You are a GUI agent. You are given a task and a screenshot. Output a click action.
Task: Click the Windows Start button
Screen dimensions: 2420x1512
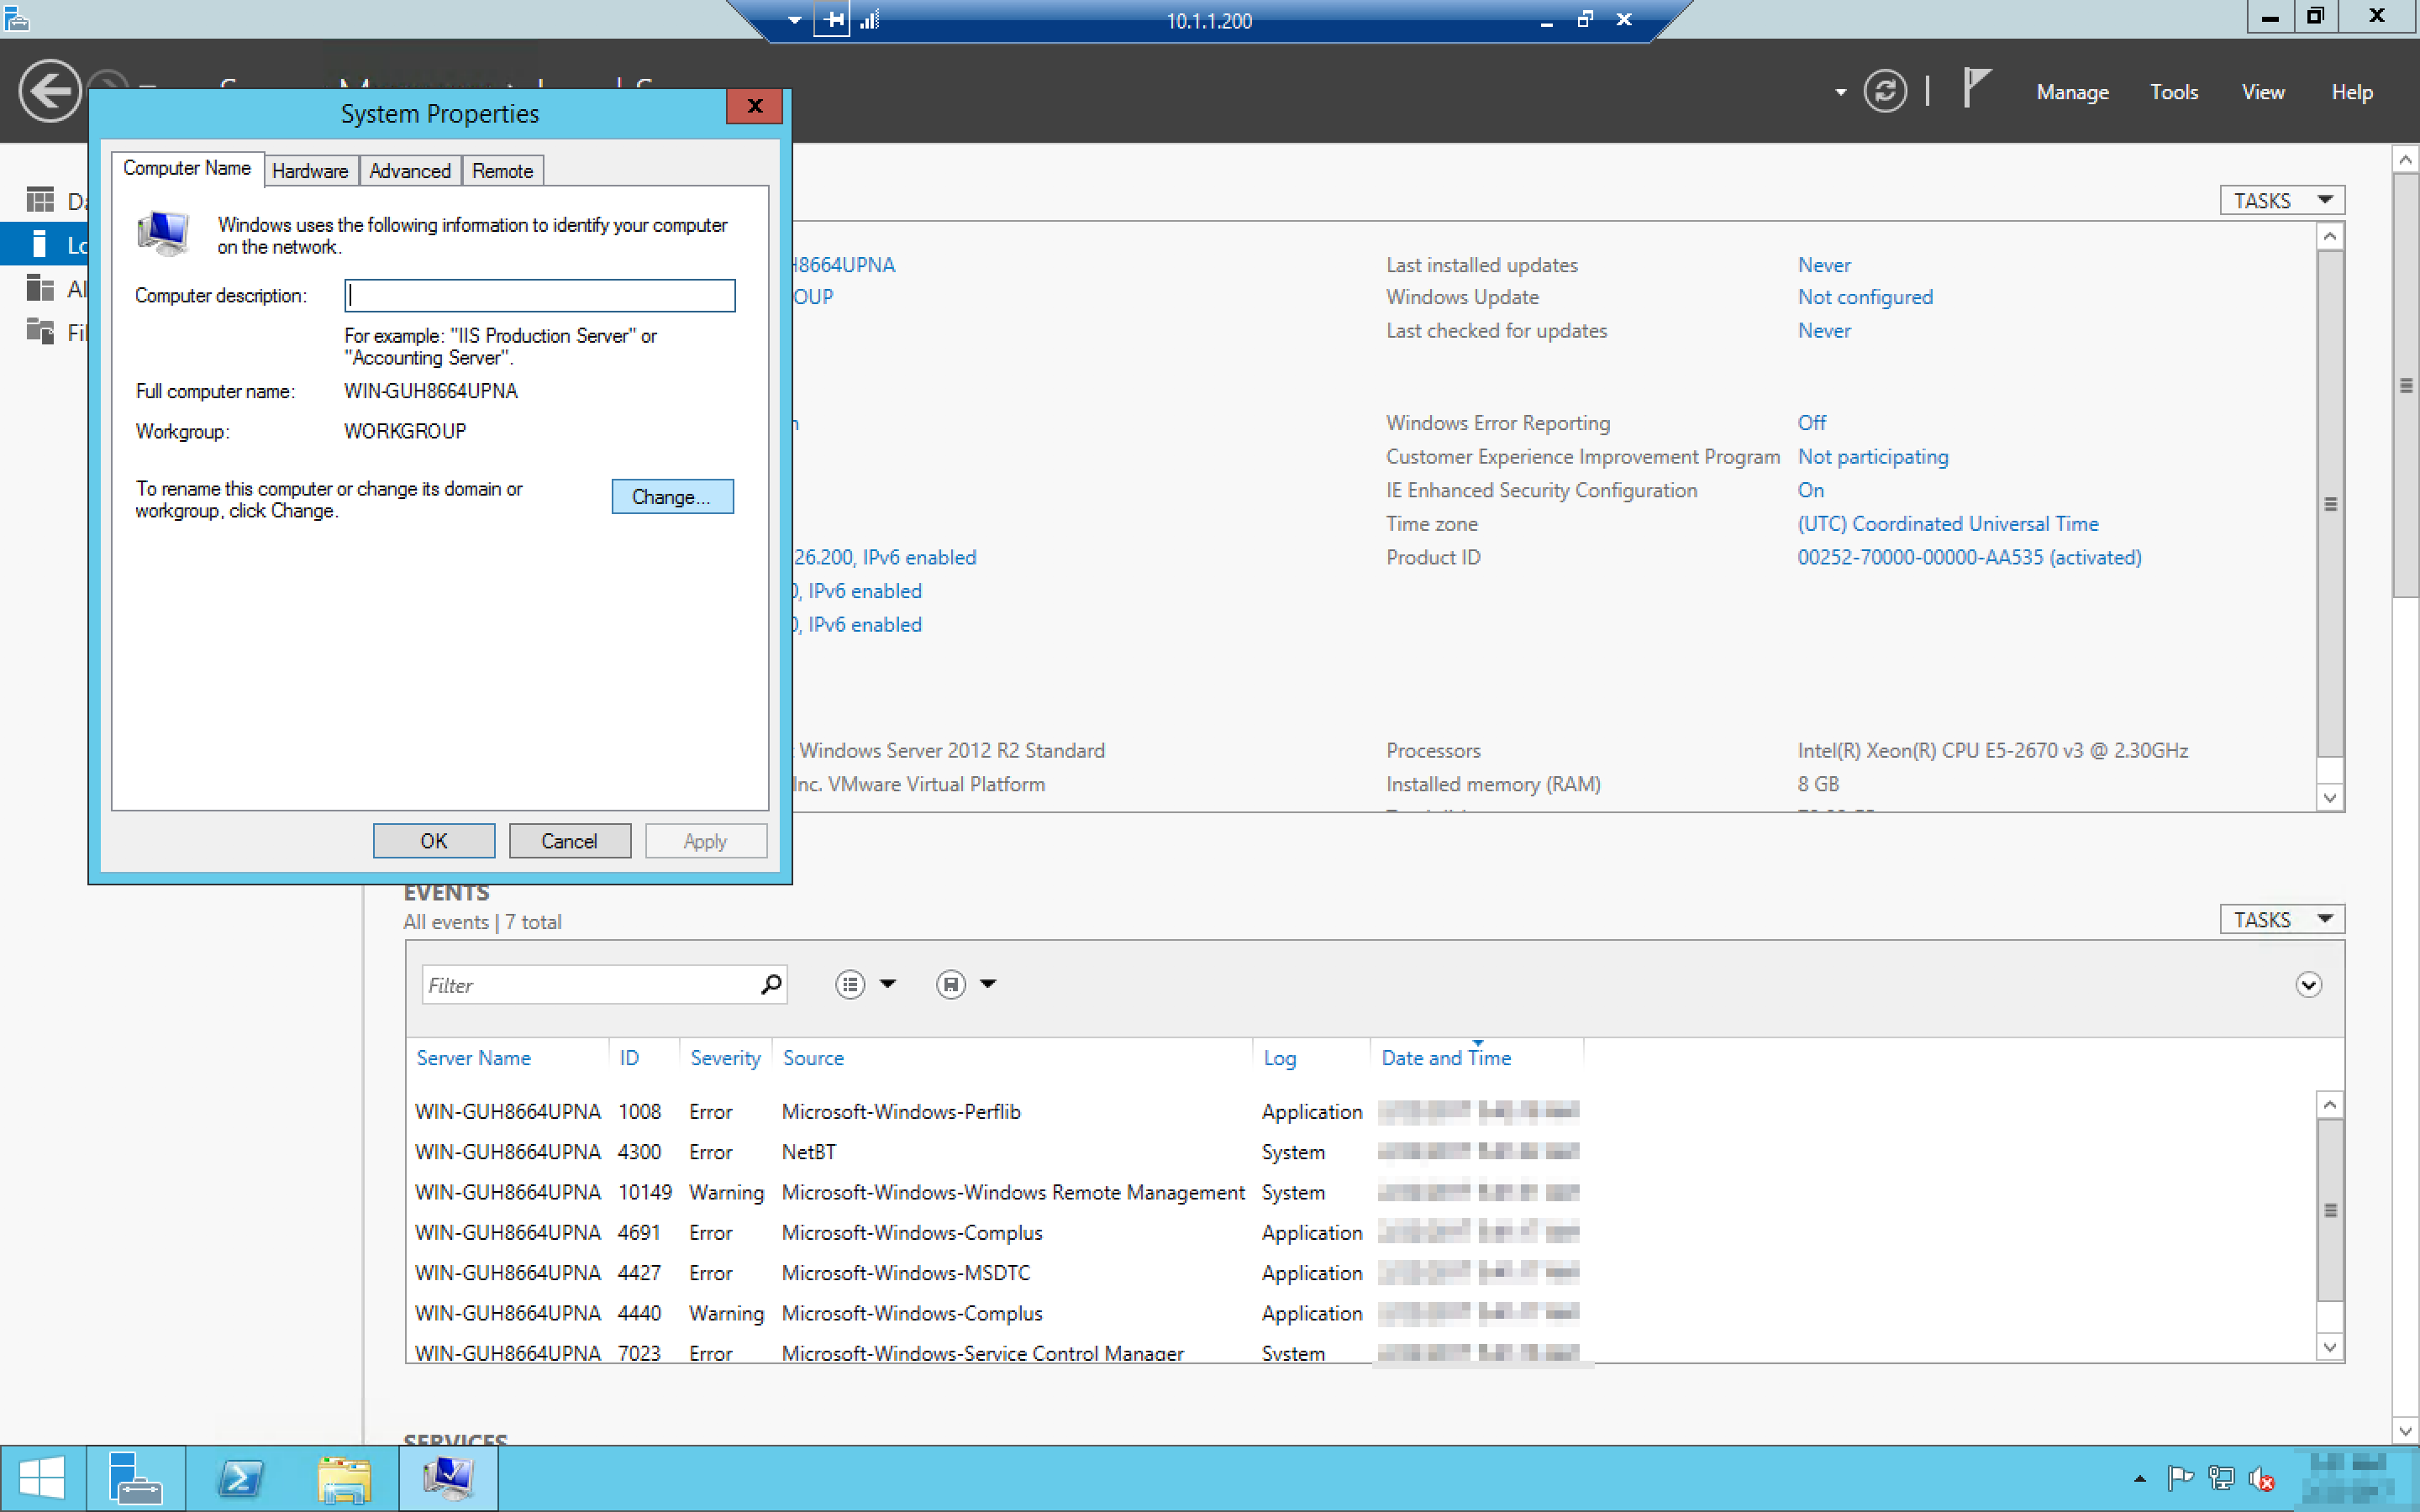coord(42,1478)
